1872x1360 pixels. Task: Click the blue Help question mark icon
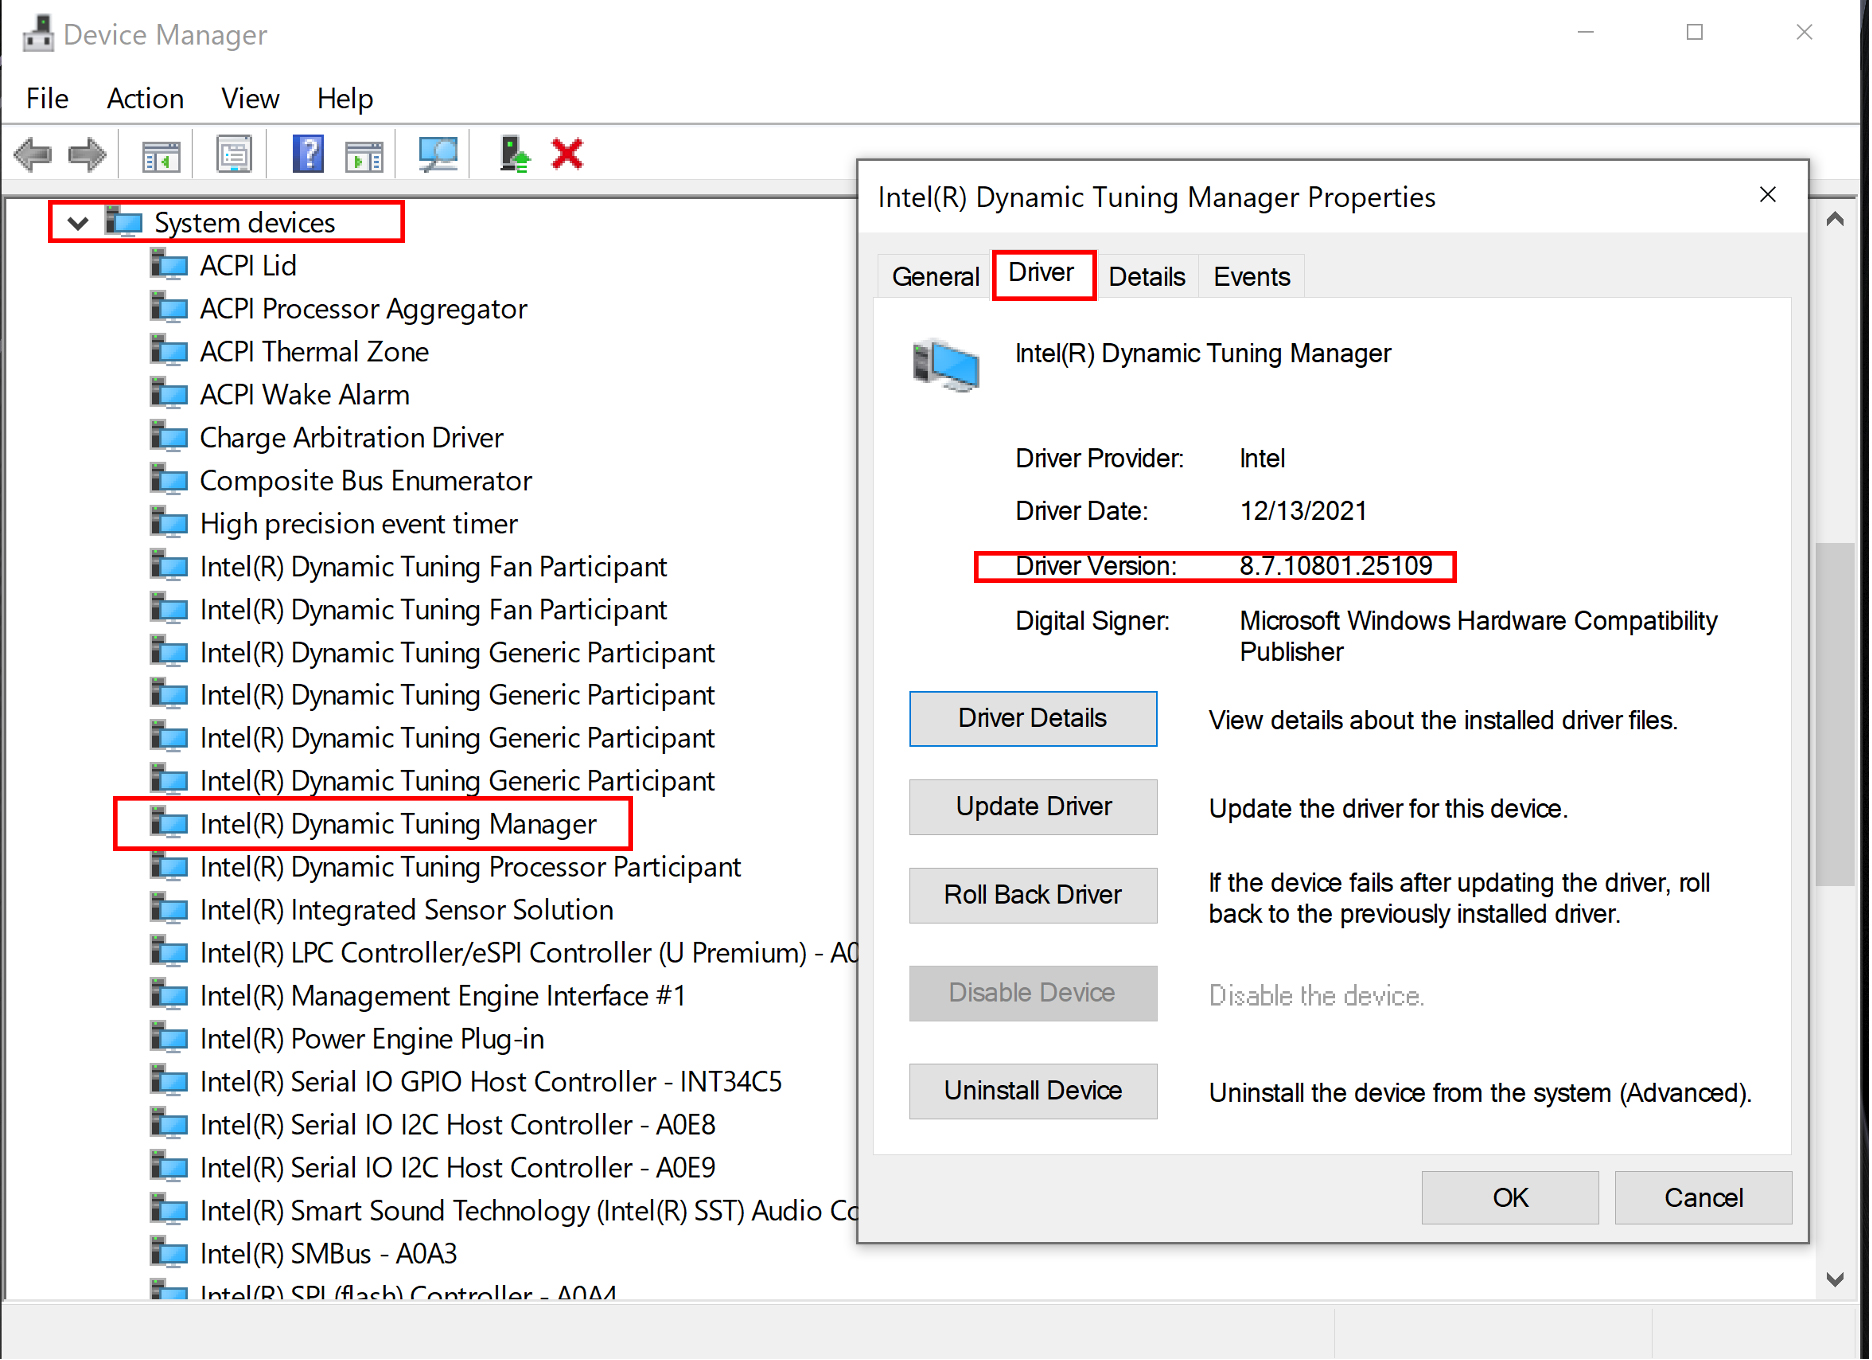pyautogui.click(x=307, y=155)
